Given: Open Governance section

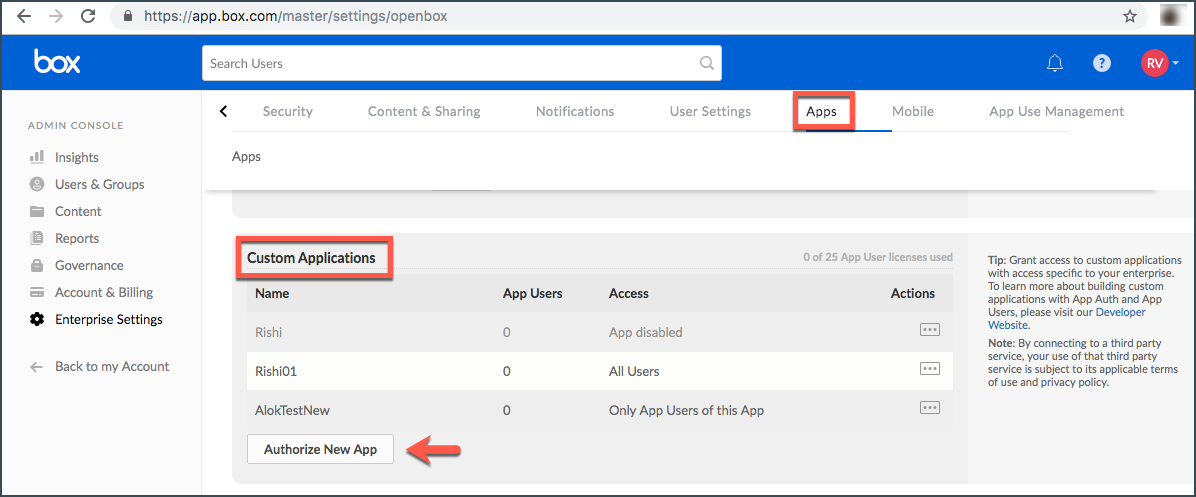Looking at the screenshot, I should 88,265.
